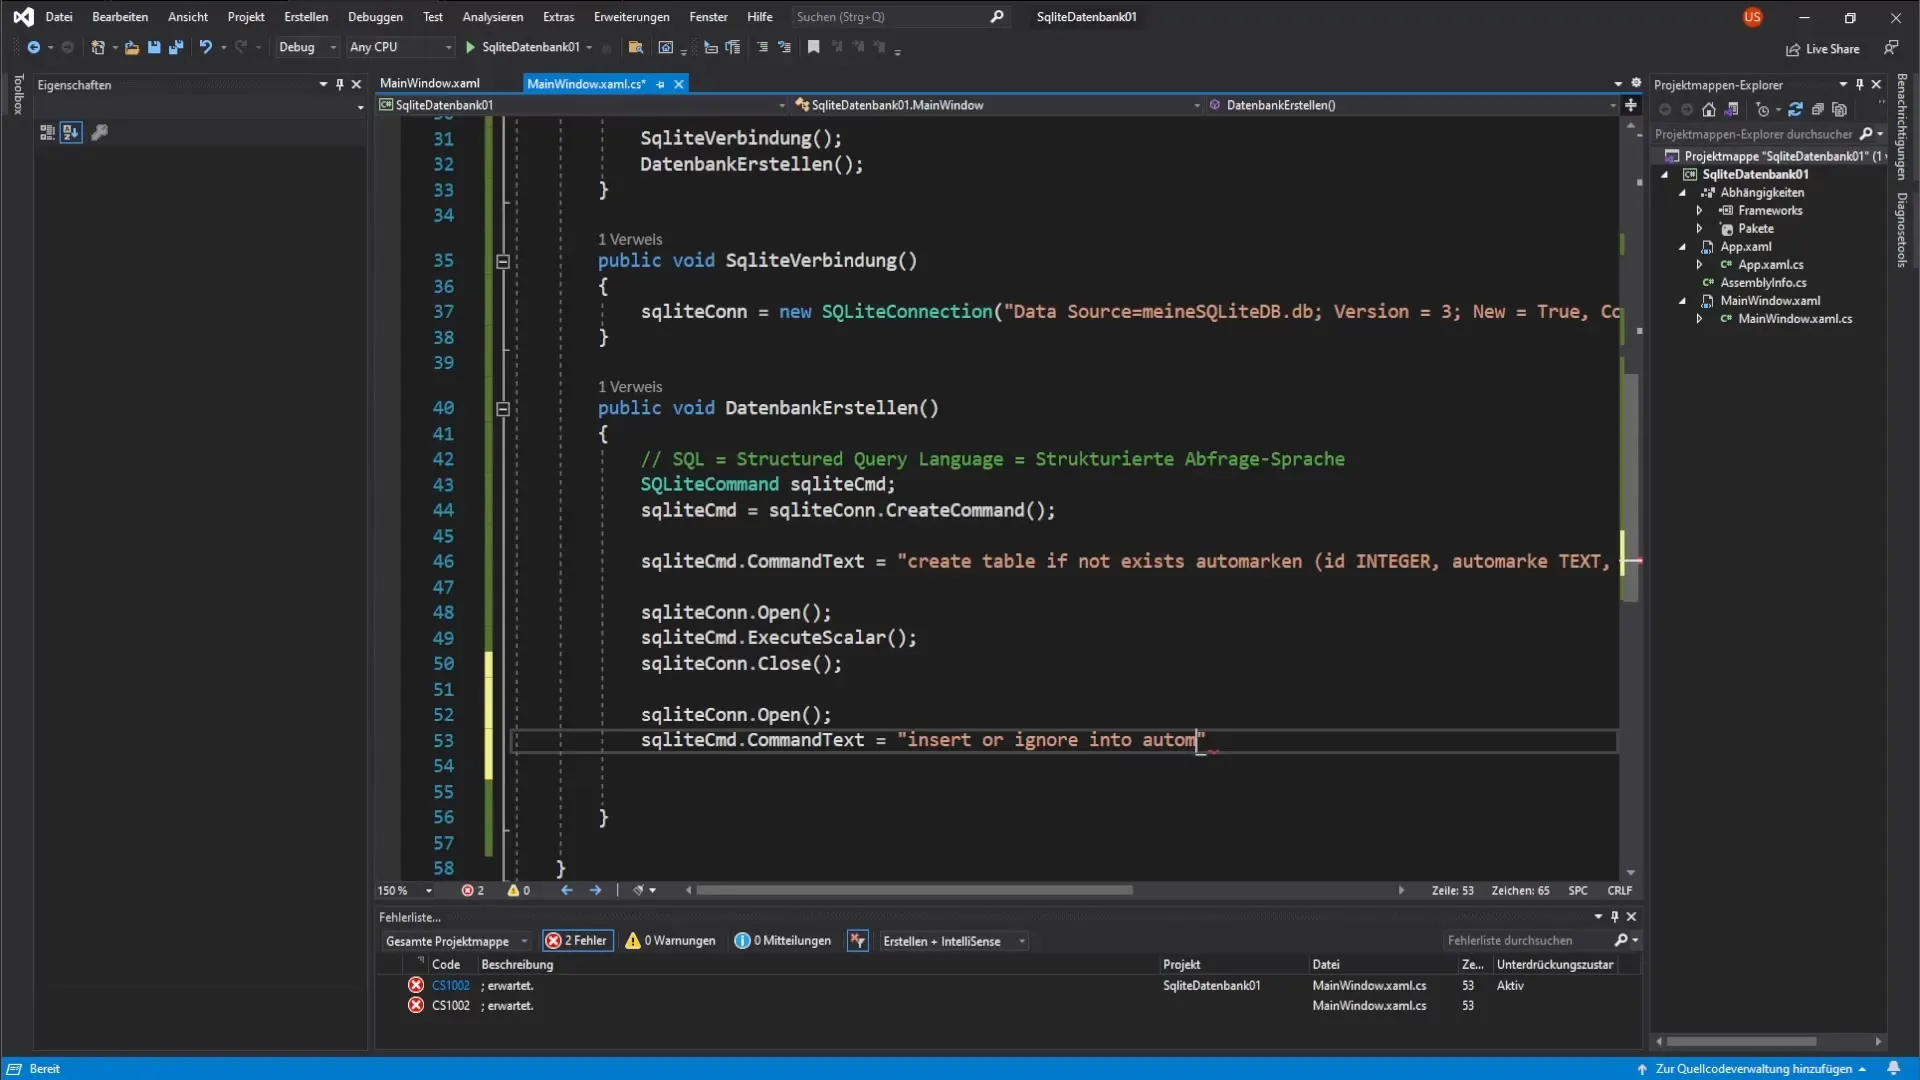This screenshot has width=1920, height=1080.
Task: Open the notifications bell in status bar
Action: 1893,1069
